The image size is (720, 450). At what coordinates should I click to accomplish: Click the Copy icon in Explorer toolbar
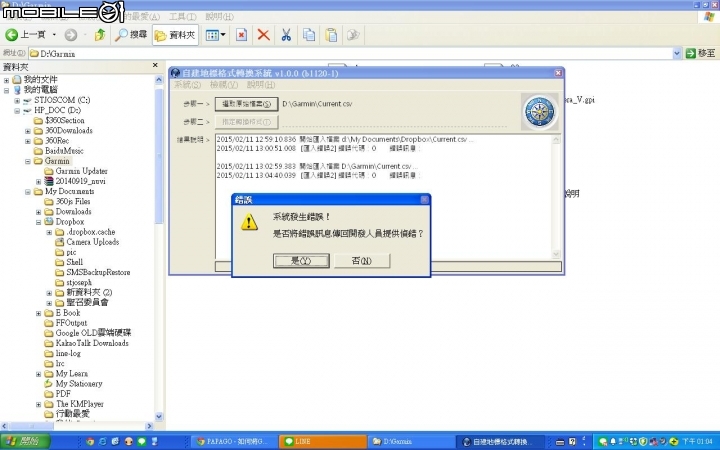coord(309,35)
